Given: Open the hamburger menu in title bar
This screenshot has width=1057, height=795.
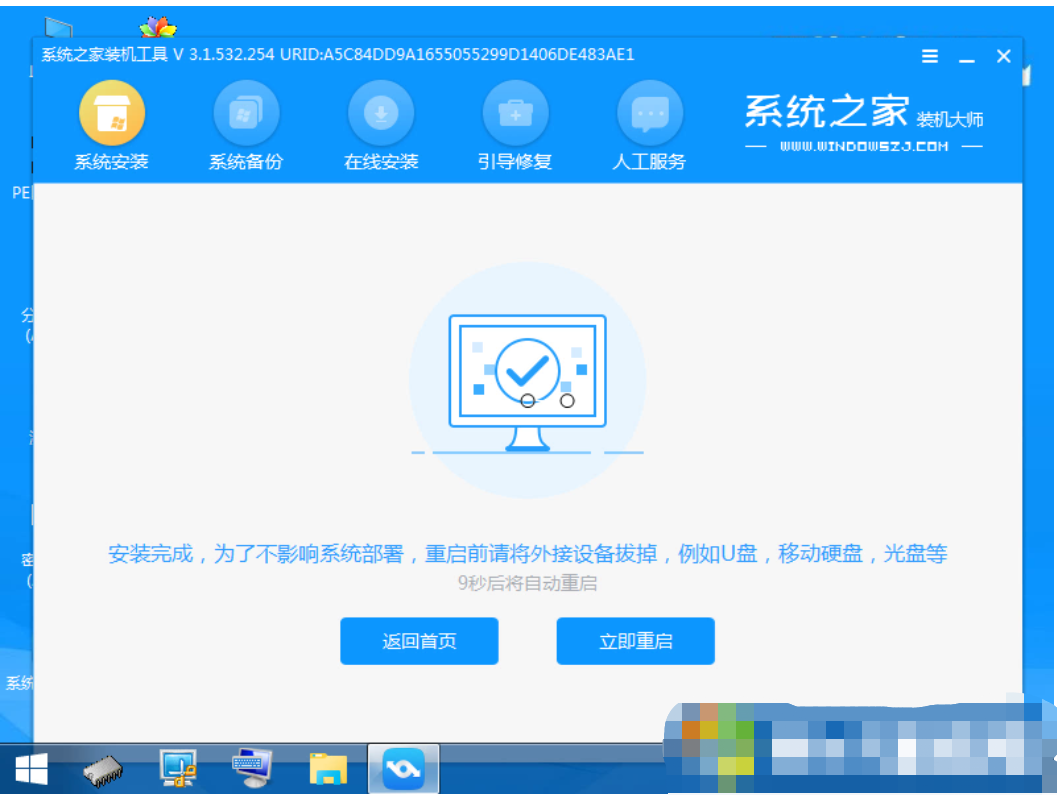Looking at the screenshot, I should (x=930, y=57).
